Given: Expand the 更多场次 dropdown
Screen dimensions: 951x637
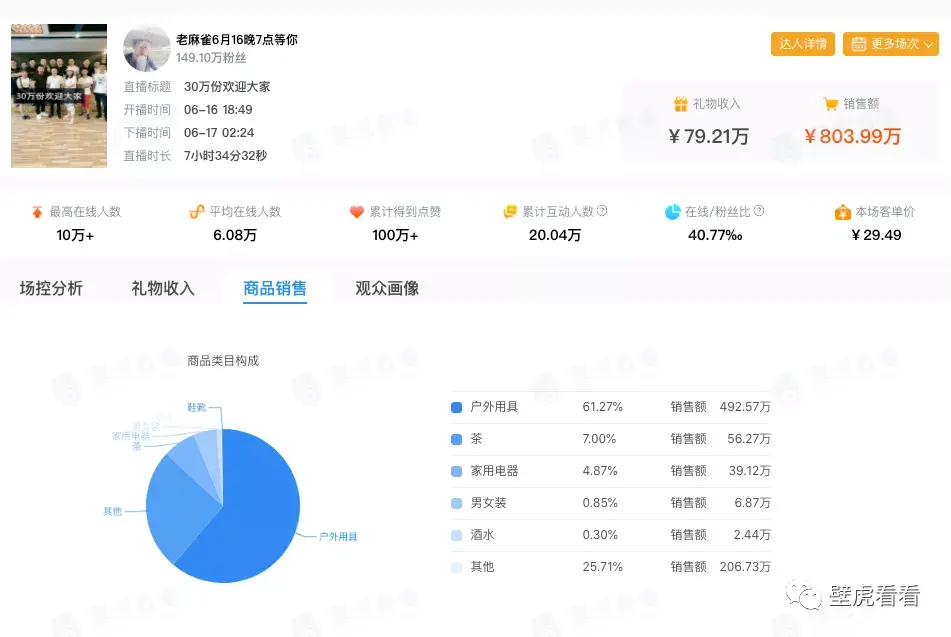Looking at the screenshot, I should coord(890,44).
